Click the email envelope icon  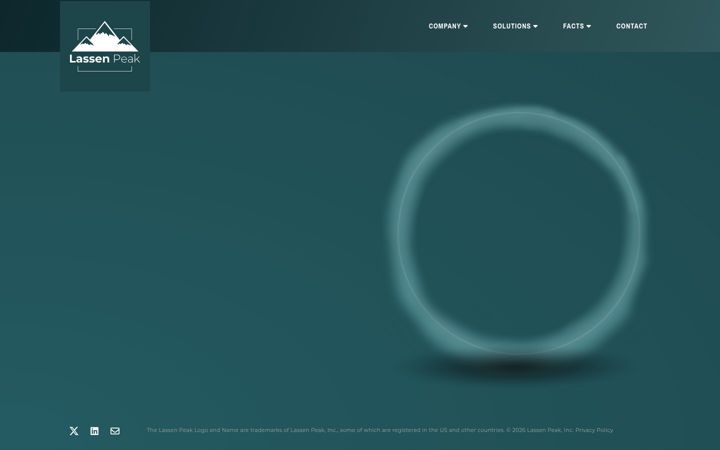[115, 431]
